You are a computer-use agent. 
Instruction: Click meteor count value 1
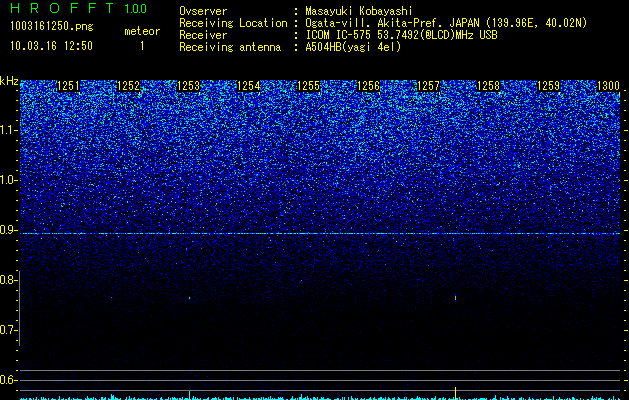click(x=142, y=46)
